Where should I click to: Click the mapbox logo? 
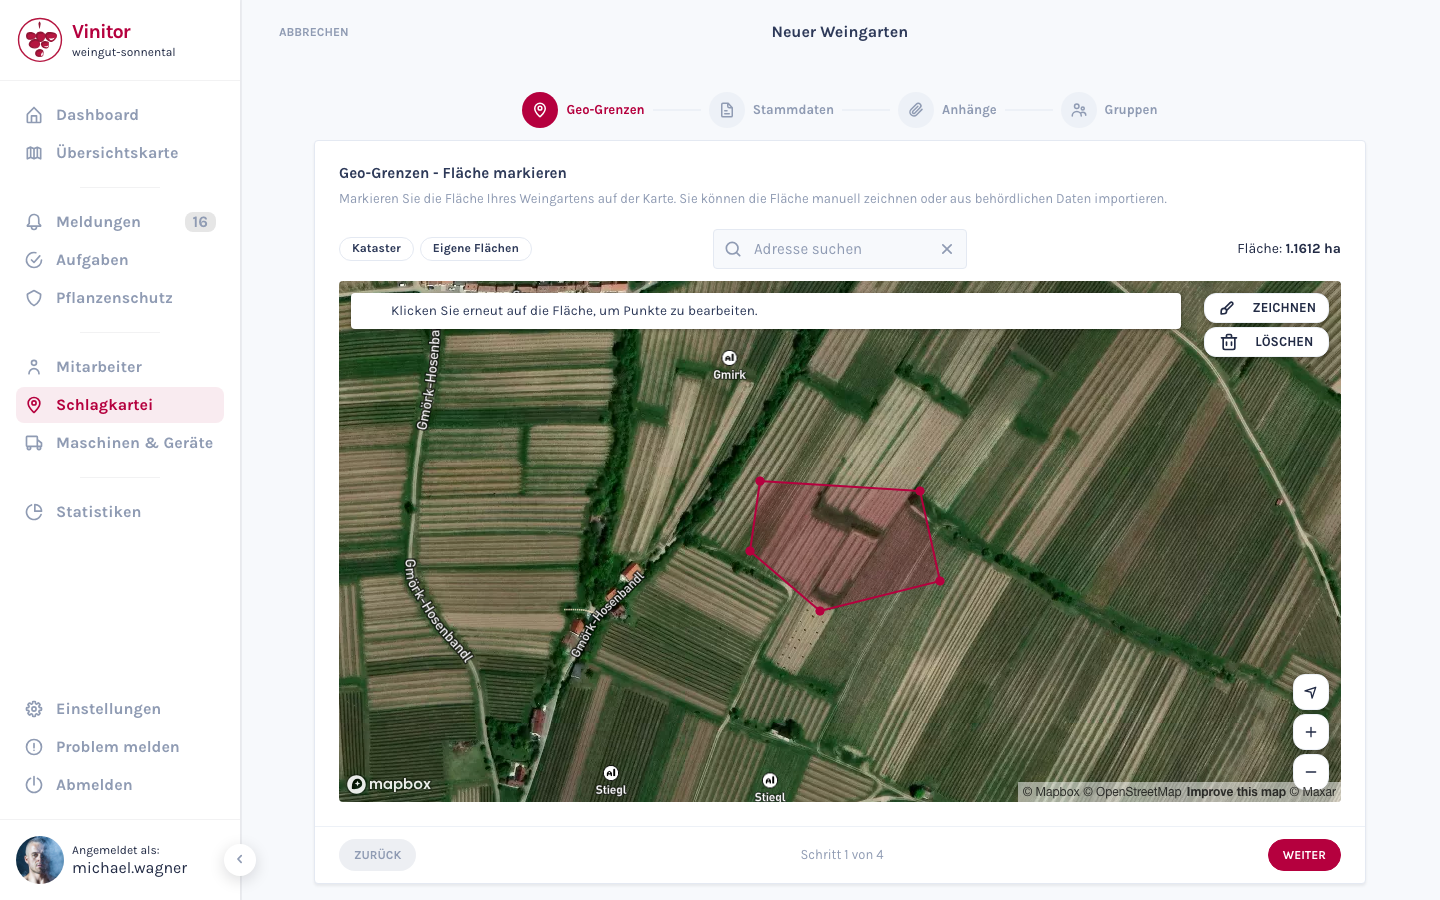point(389,784)
